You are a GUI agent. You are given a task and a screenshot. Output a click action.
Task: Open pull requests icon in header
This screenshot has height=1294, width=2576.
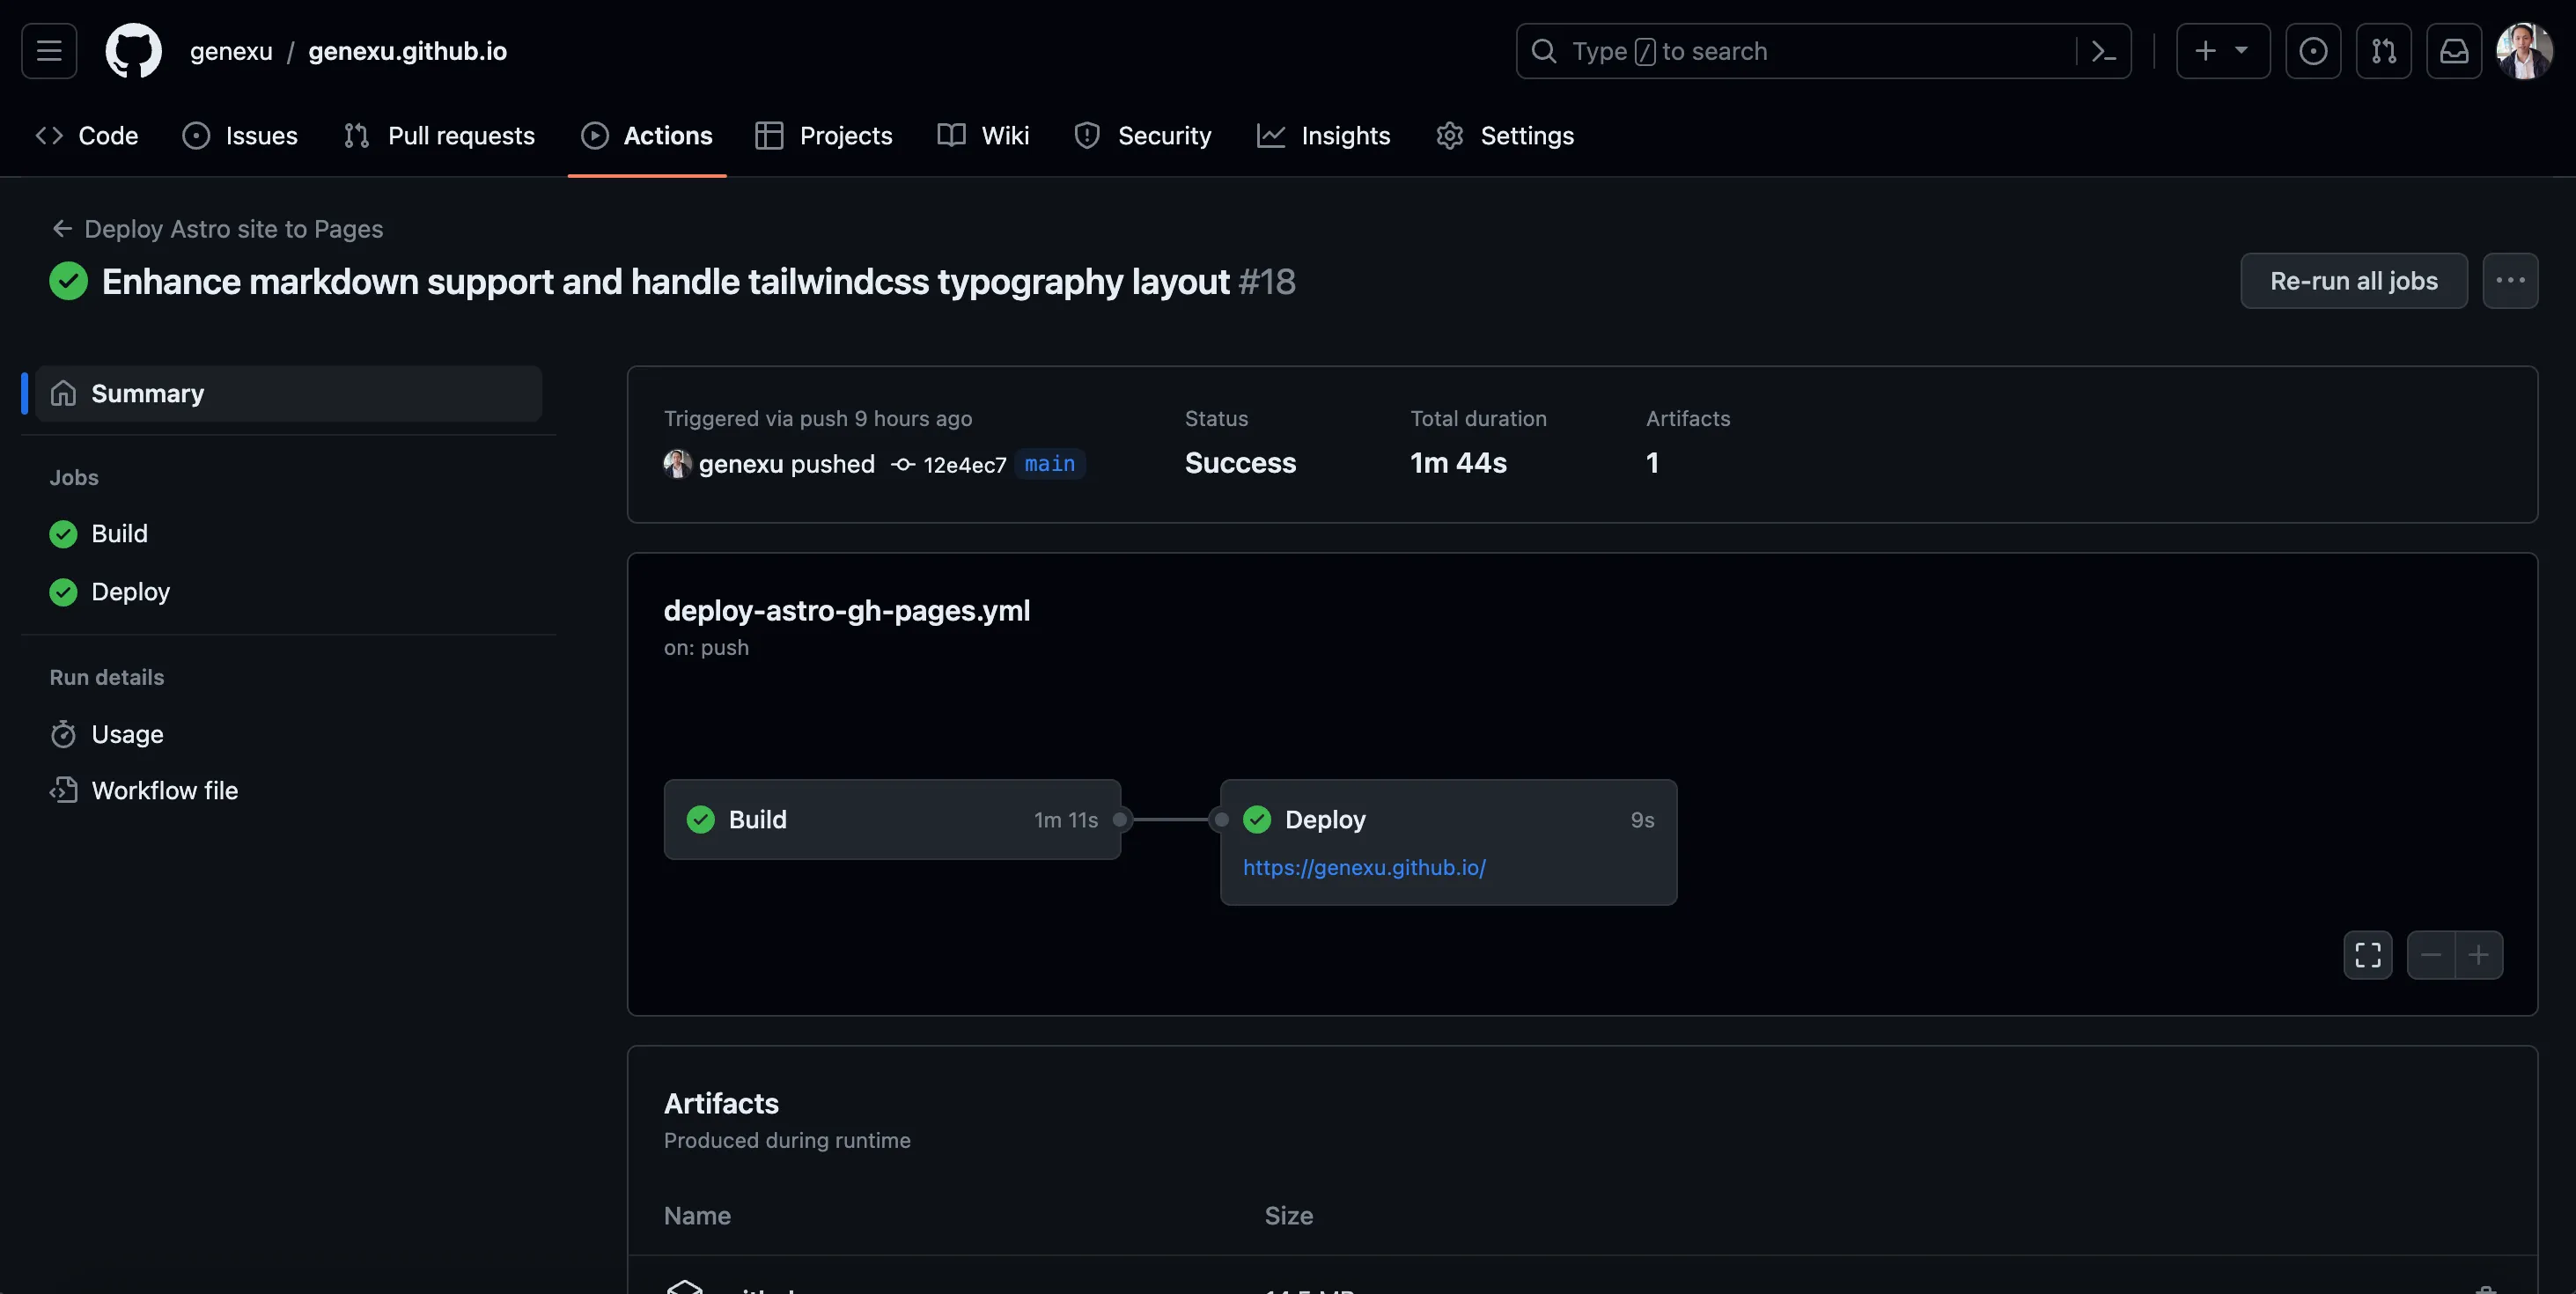pos(2383,51)
